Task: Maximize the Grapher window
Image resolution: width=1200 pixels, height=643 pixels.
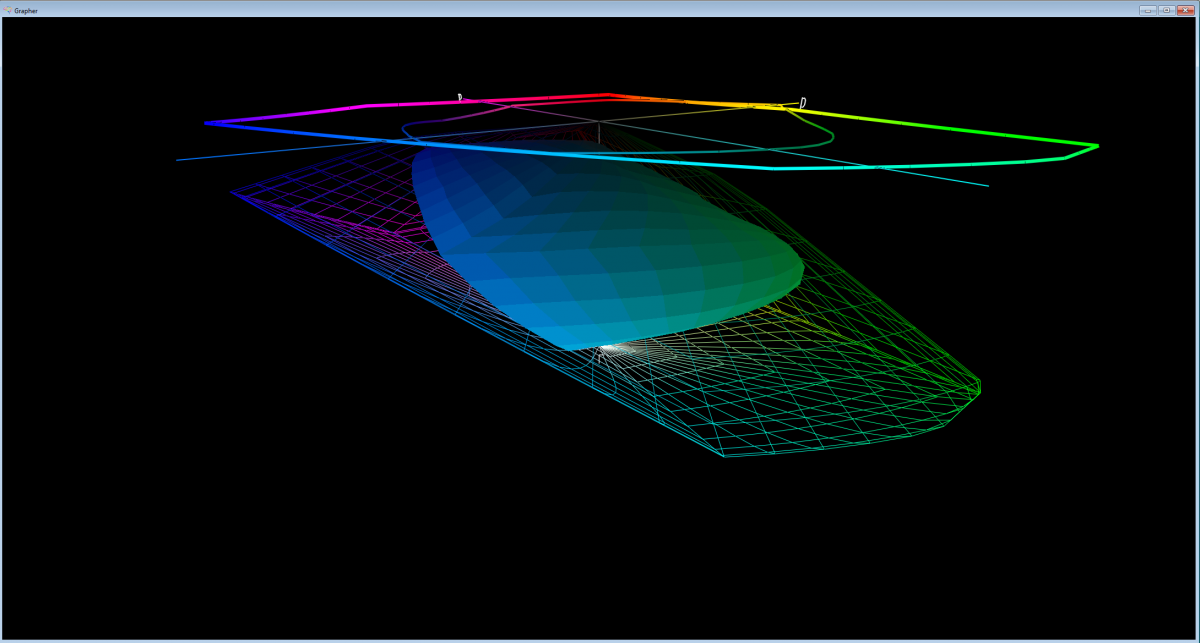Action: pyautogui.click(x=1166, y=10)
